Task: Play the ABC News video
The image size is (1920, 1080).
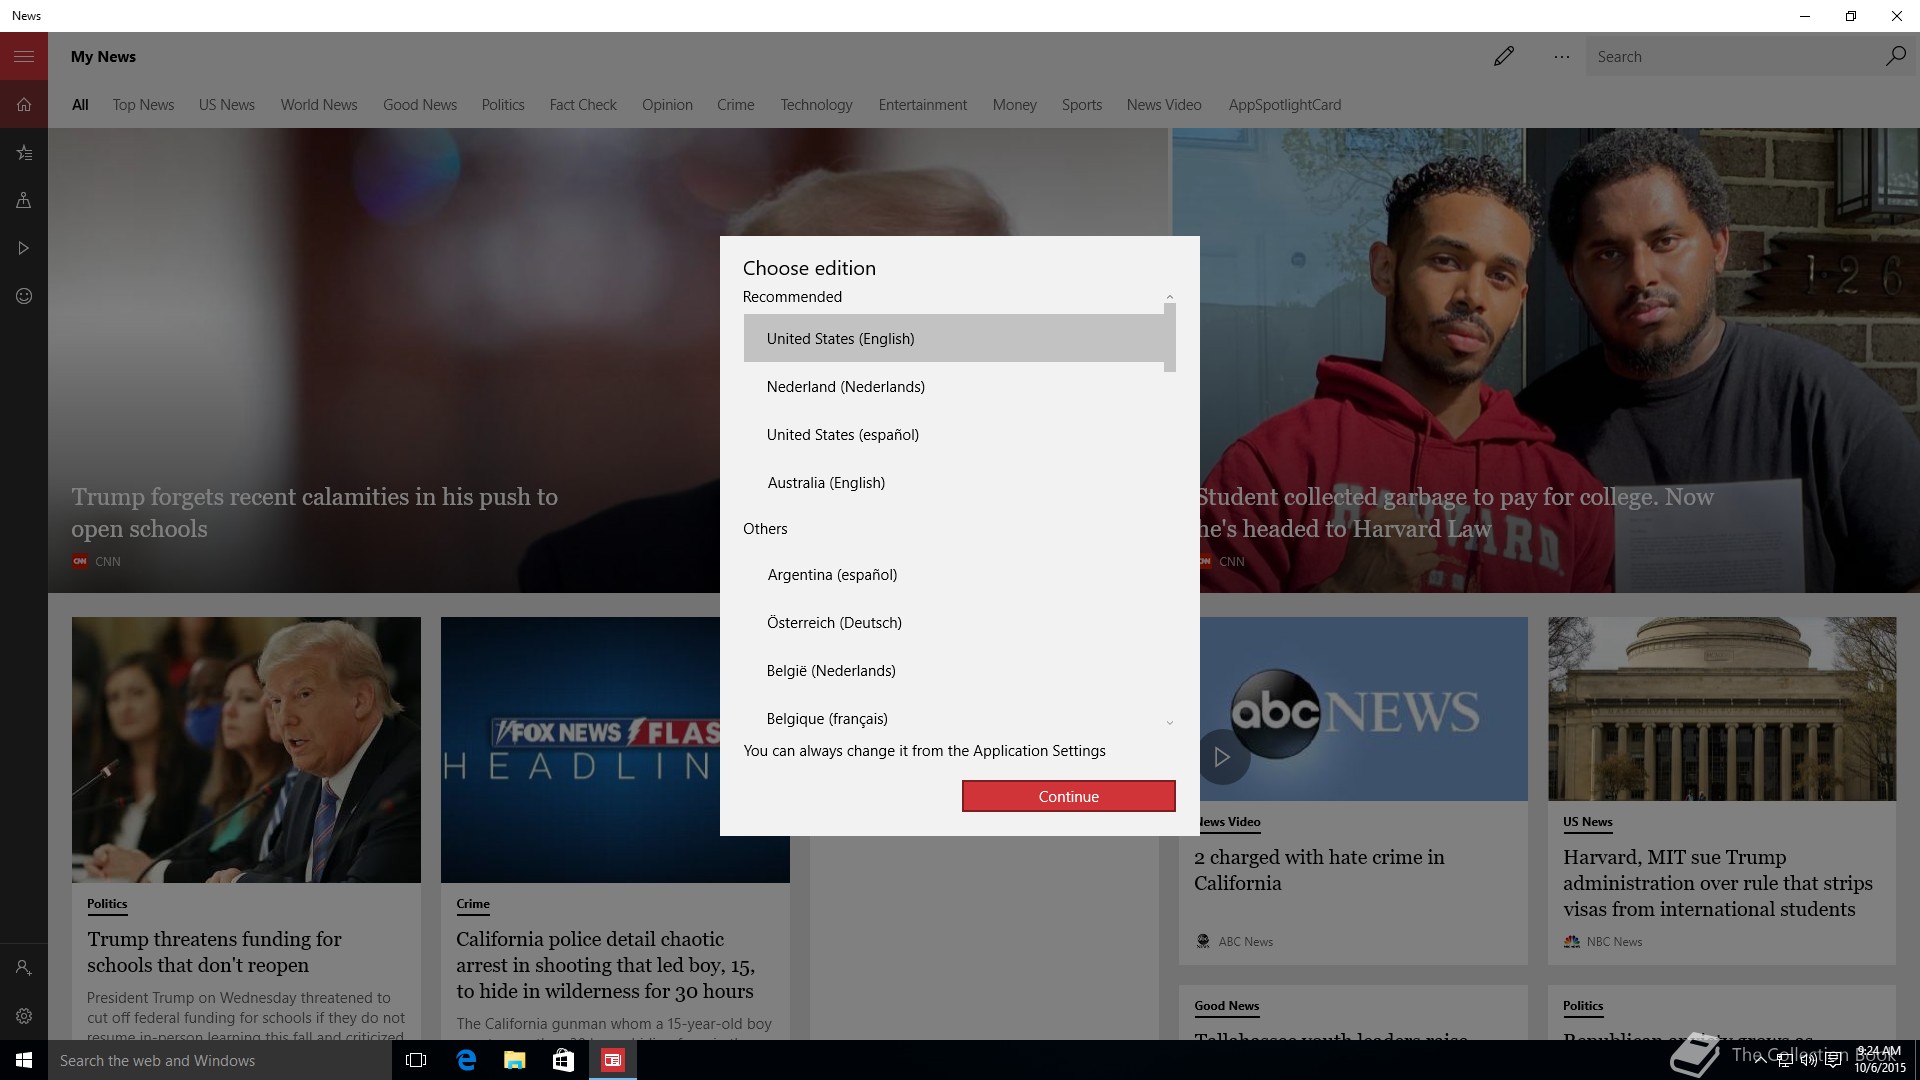Action: tap(1222, 757)
